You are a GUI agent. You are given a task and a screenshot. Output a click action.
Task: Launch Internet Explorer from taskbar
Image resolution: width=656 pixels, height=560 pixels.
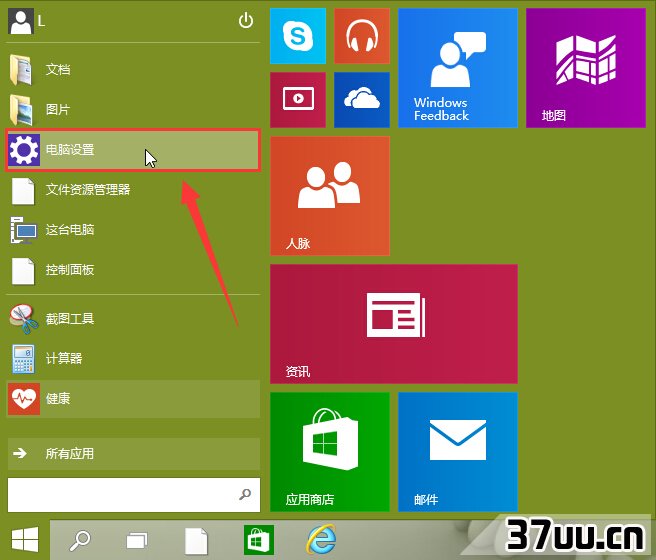pos(321,540)
